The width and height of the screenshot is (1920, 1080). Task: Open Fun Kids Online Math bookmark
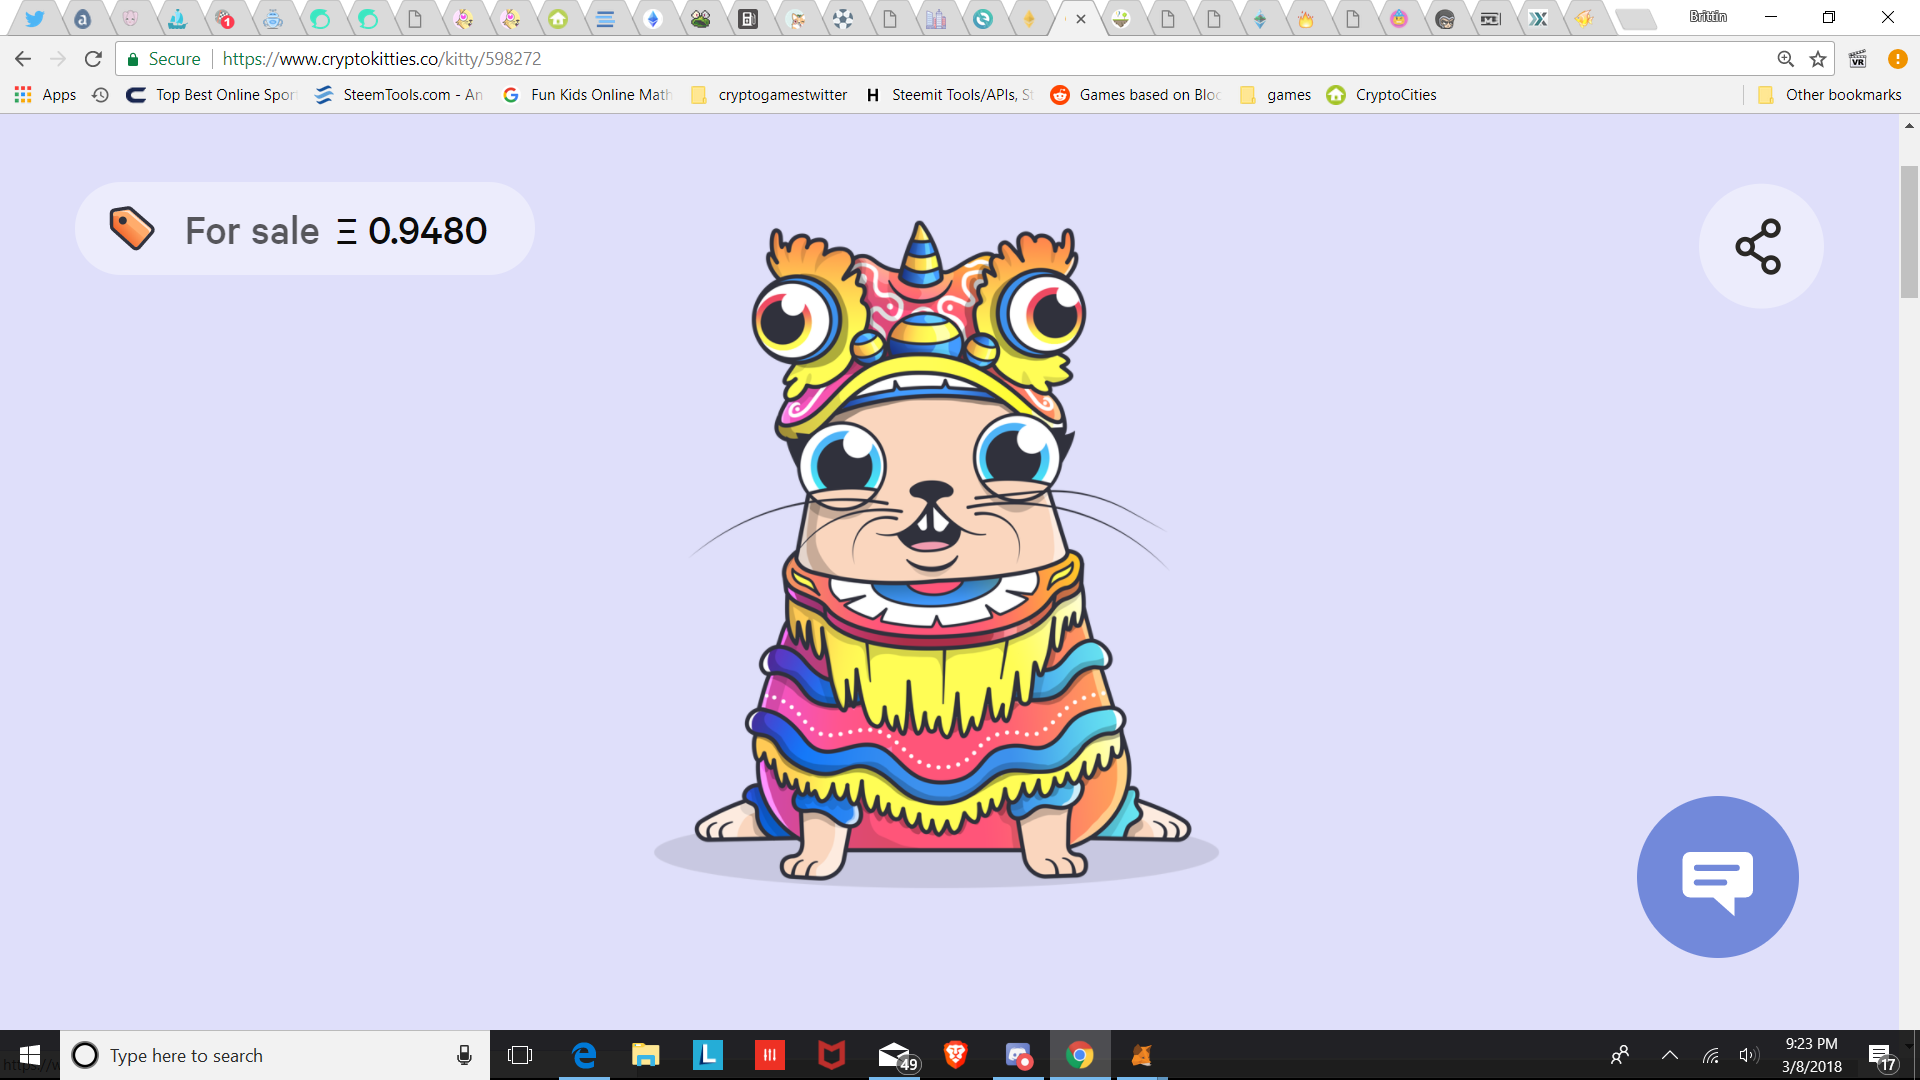tap(587, 95)
